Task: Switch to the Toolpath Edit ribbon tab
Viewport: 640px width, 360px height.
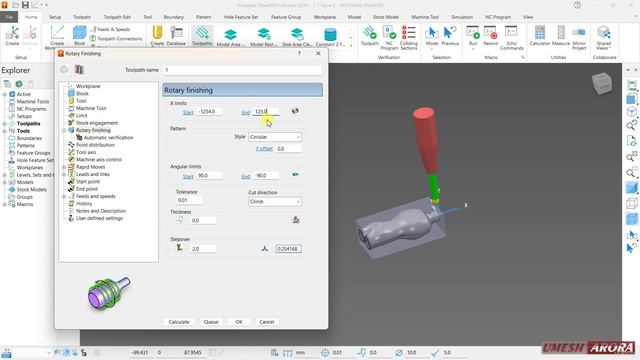Action: 117,17
